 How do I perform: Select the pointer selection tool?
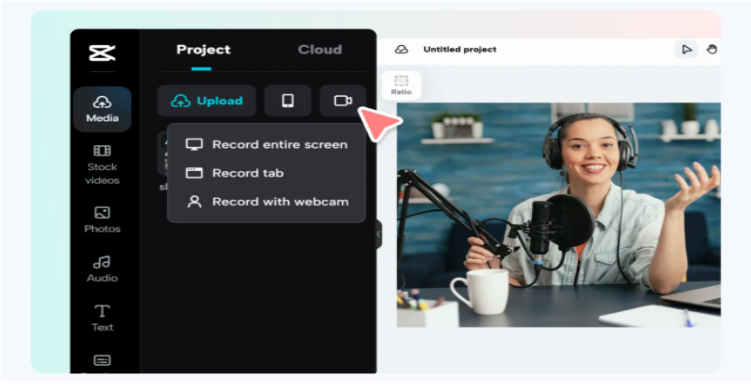coord(686,49)
